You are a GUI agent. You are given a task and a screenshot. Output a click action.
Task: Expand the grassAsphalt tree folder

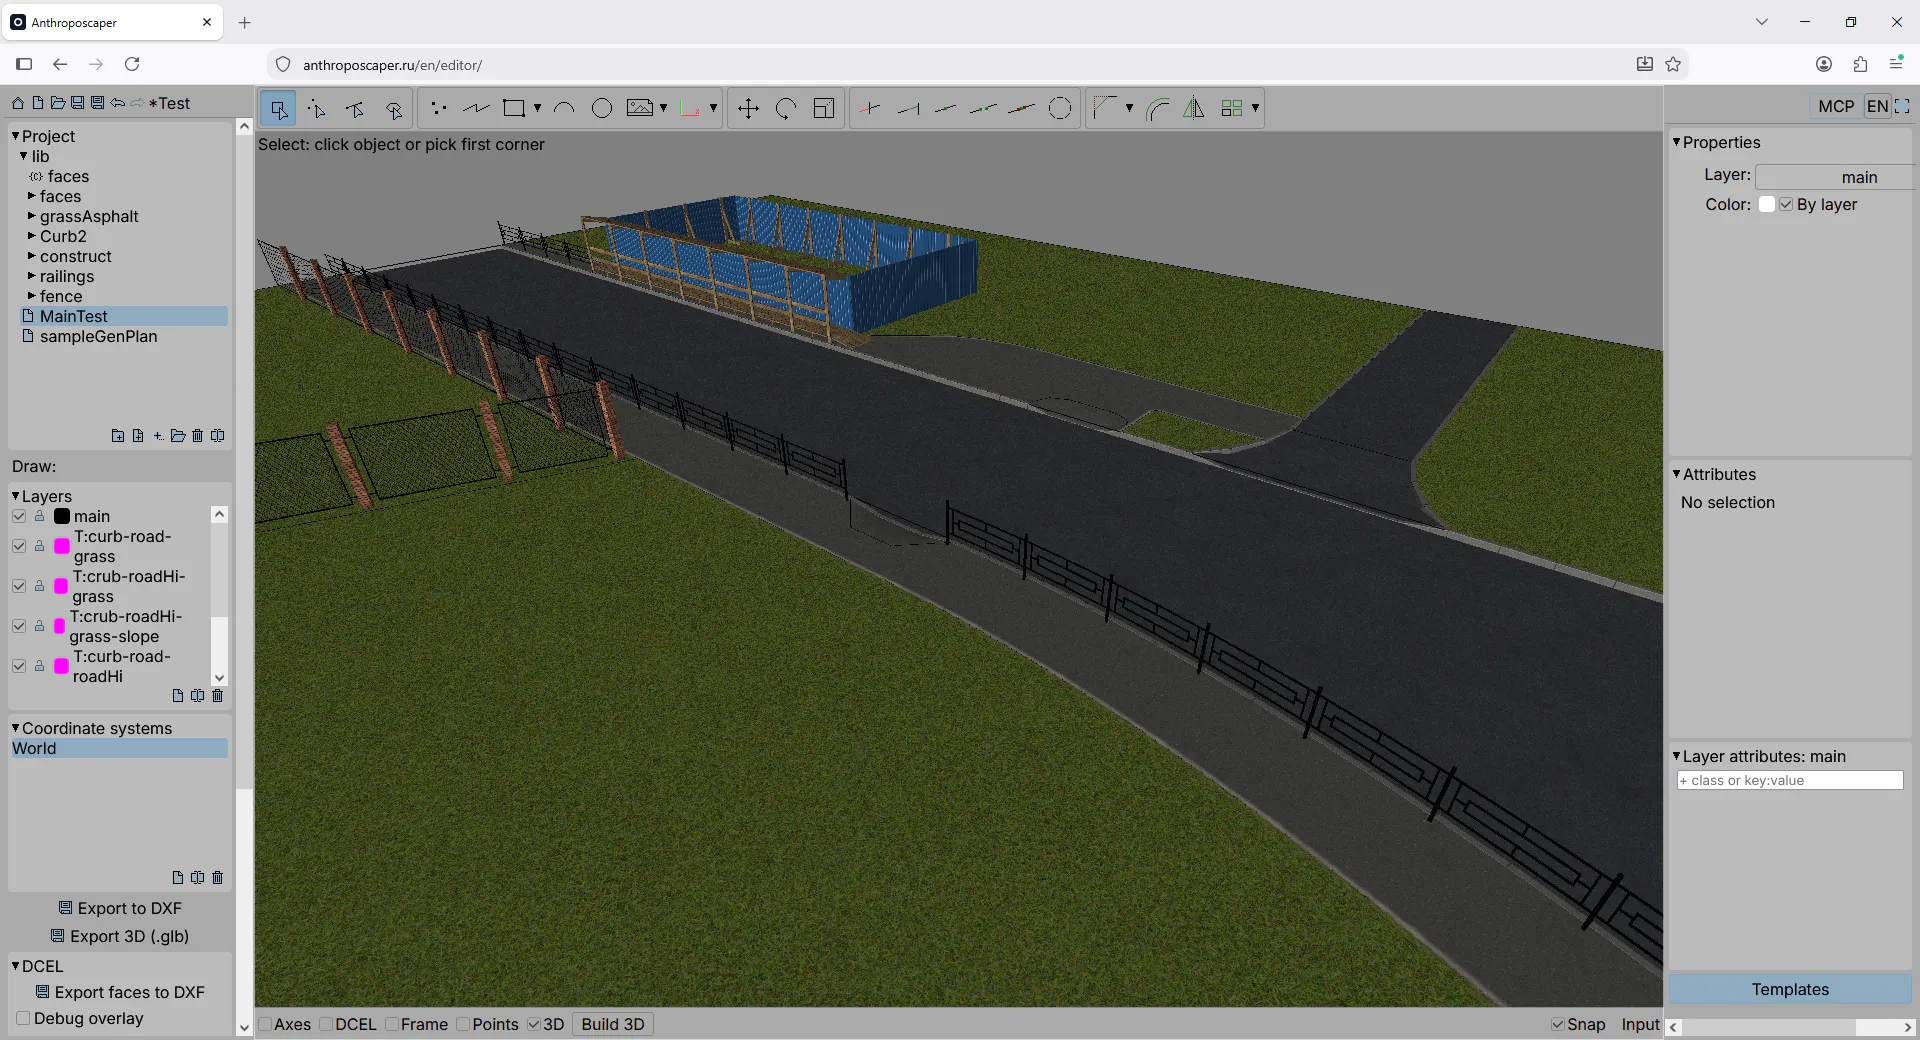click(x=32, y=216)
